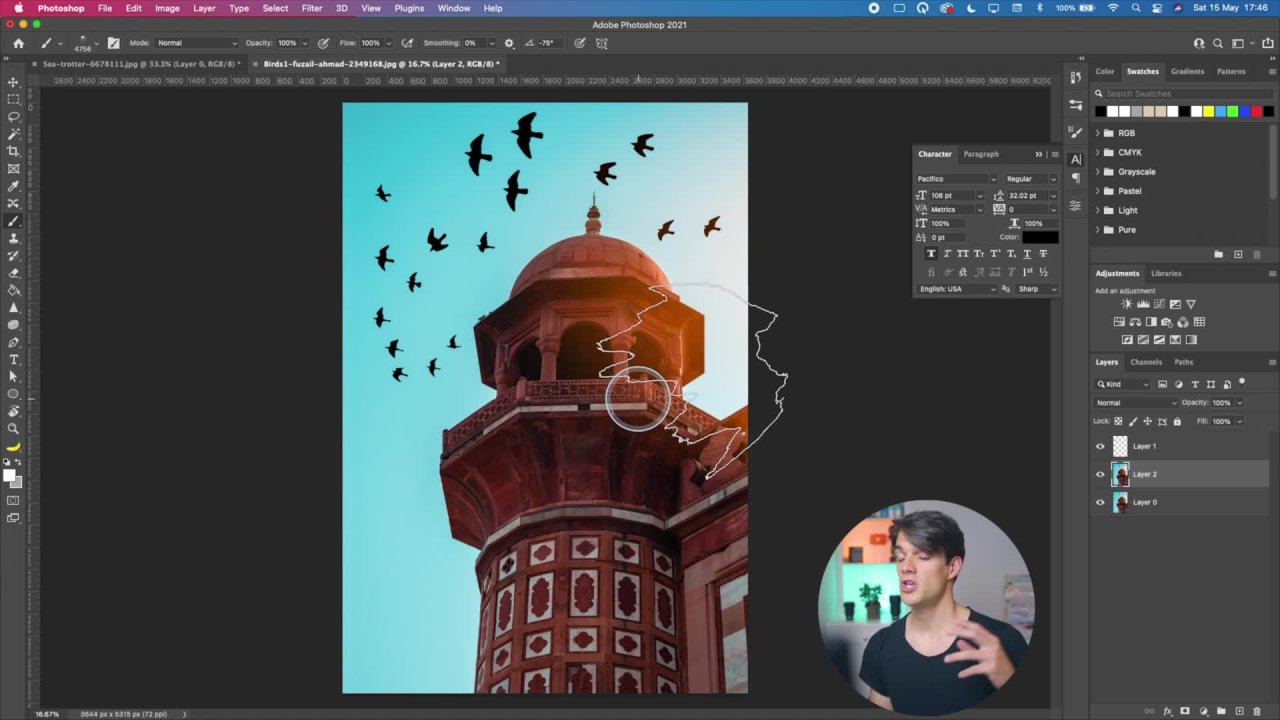Pick the Crop tool in toolbar
Viewport: 1280px width, 720px height.
click(13, 151)
